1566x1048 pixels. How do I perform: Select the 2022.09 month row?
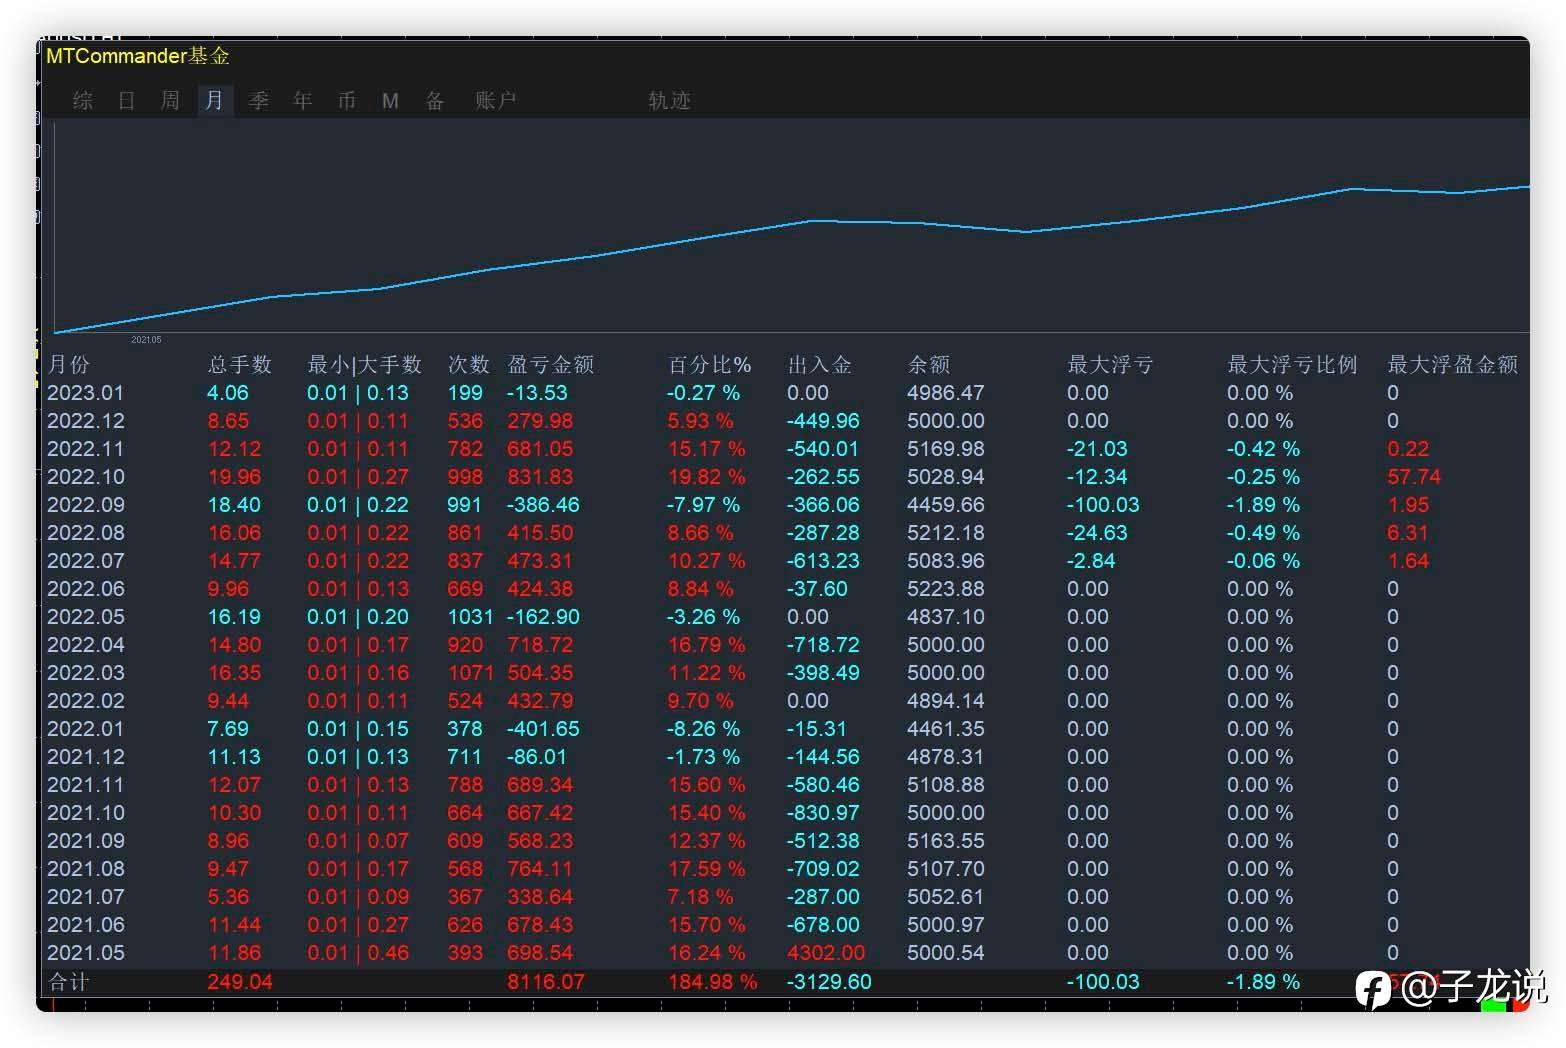[86, 505]
